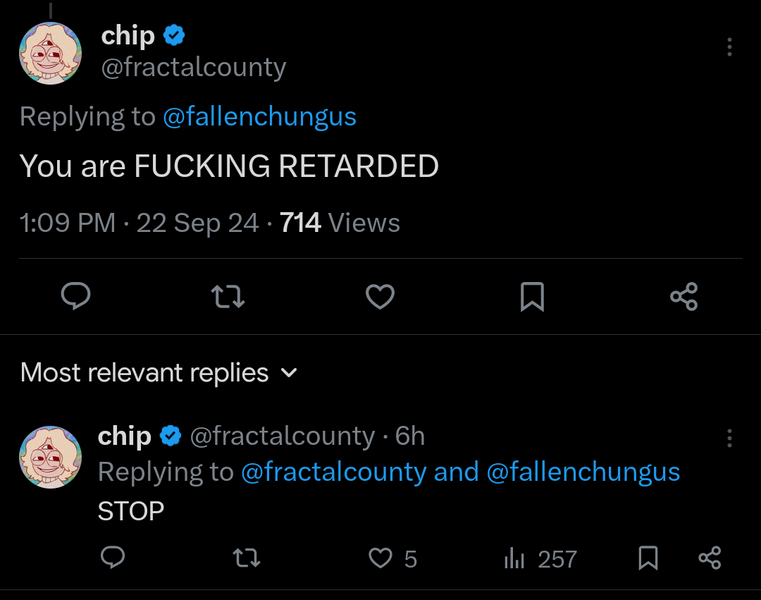This screenshot has height=600, width=761.
Task: Retweet the main tweet
Action: 229,296
